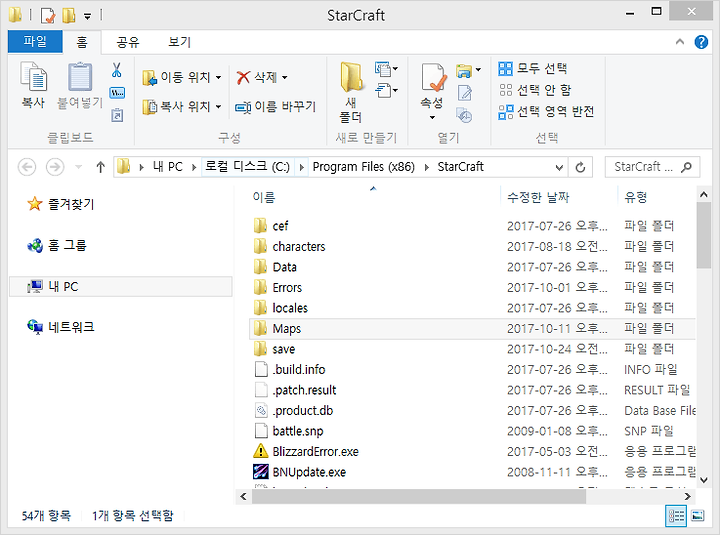Switch to the Home (홈) ribbon tab
This screenshot has height=535, width=720.
pos(82,42)
